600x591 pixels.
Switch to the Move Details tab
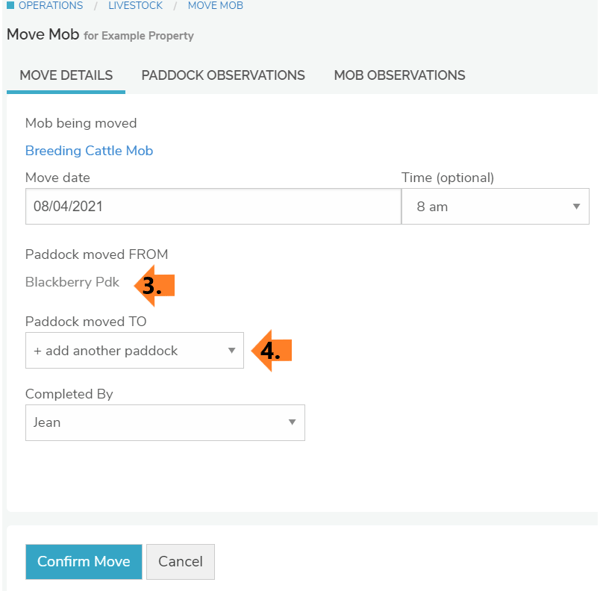(x=66, y=75)
